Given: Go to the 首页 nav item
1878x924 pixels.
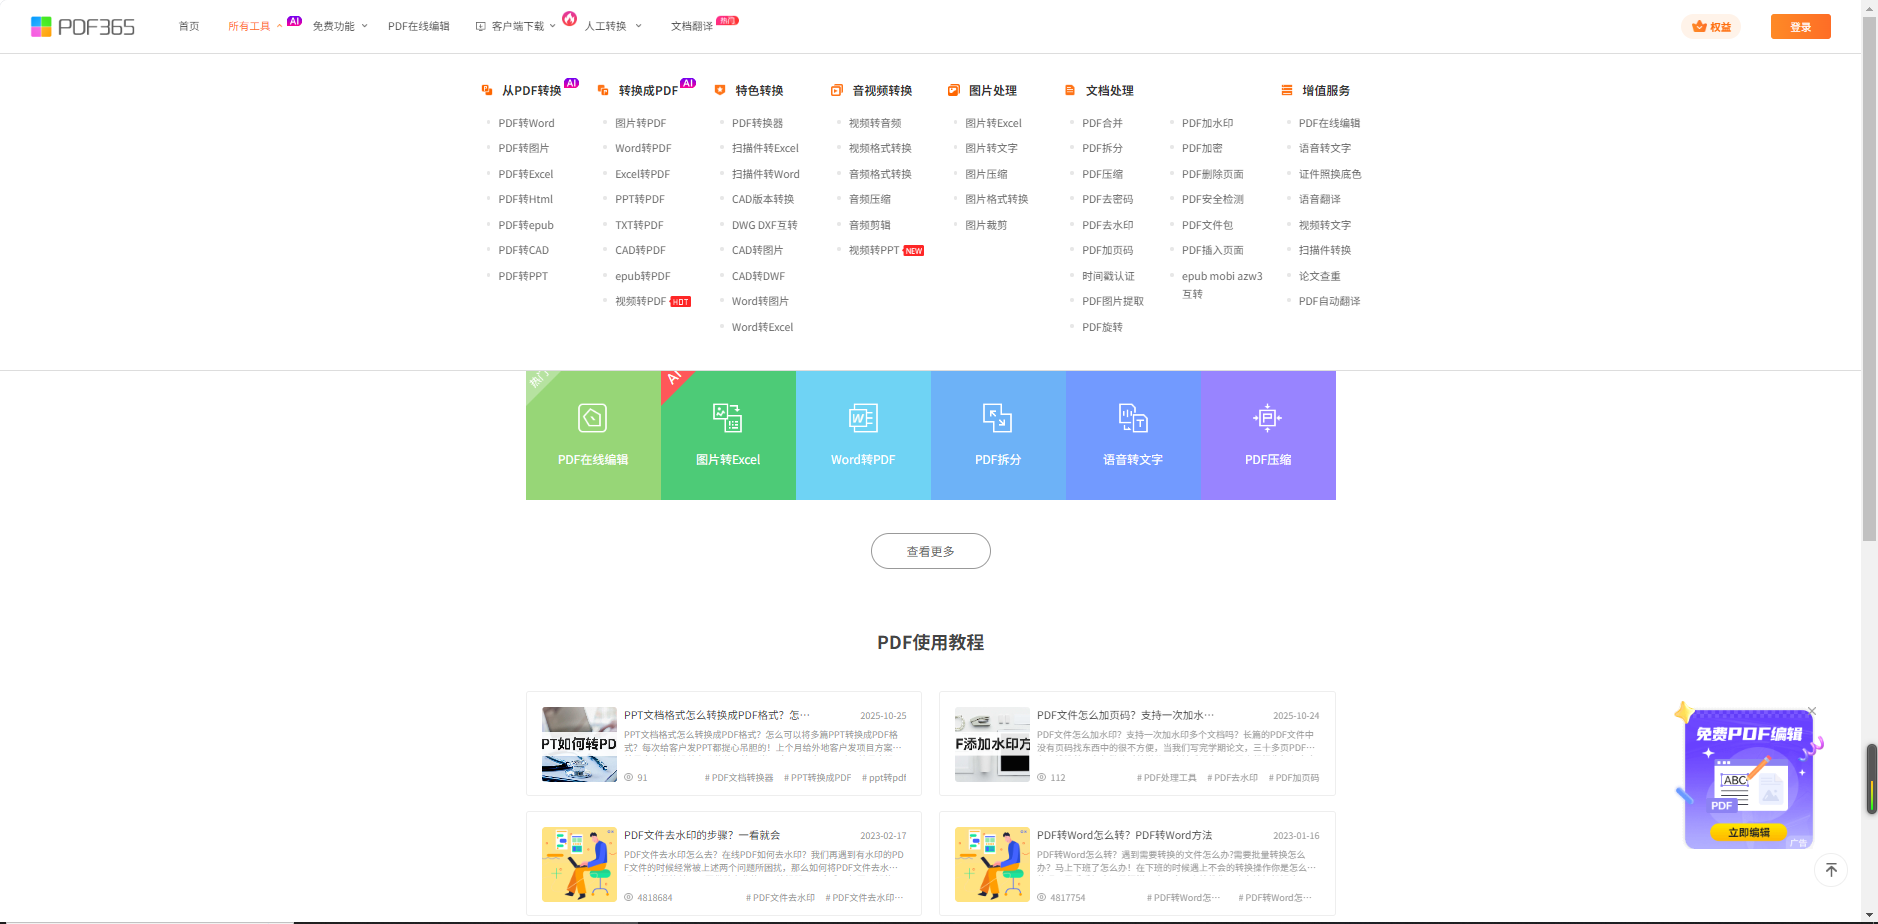Looking at the screenshot, I should (x=189, y=27).
